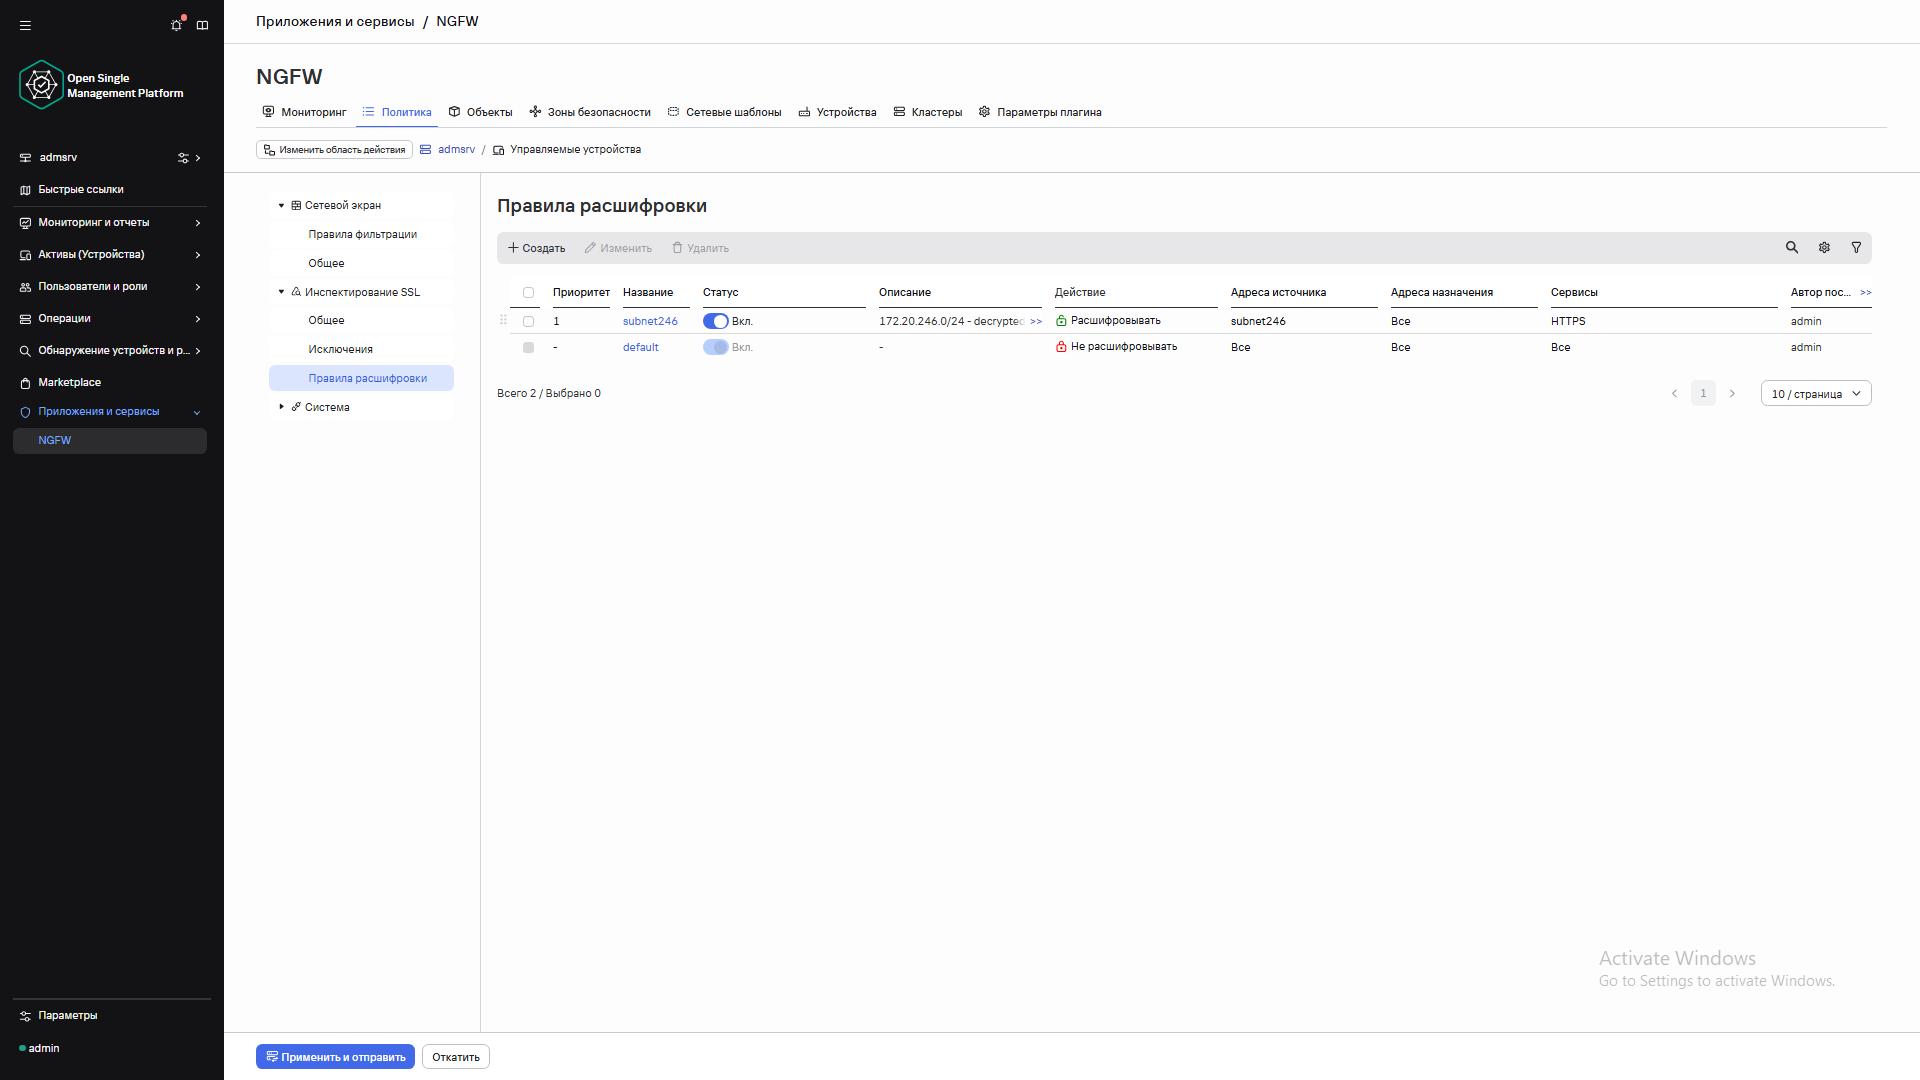Switch to the Объекты tab

(x=480, y=112)
